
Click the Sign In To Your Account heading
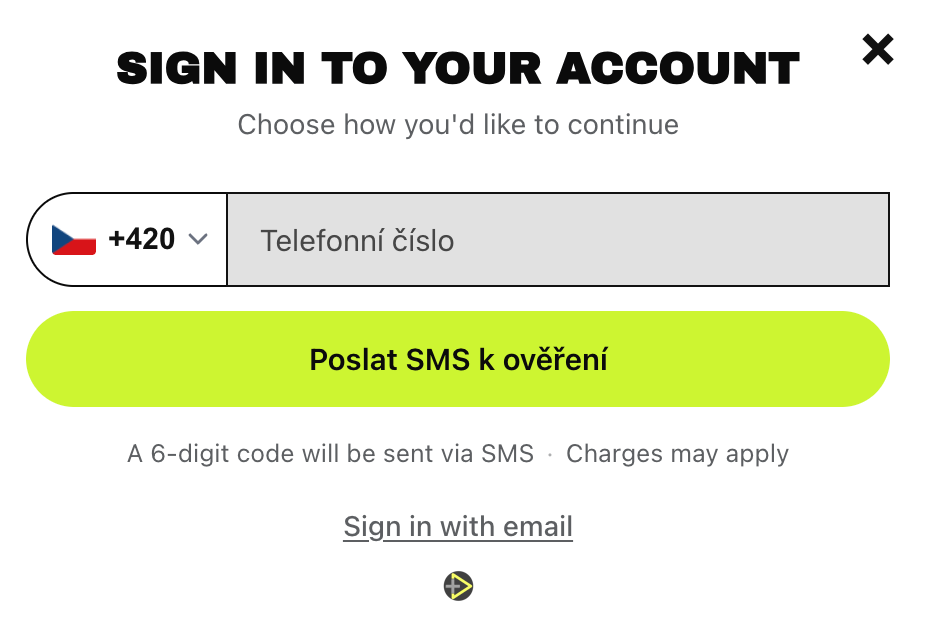point(458,69)
